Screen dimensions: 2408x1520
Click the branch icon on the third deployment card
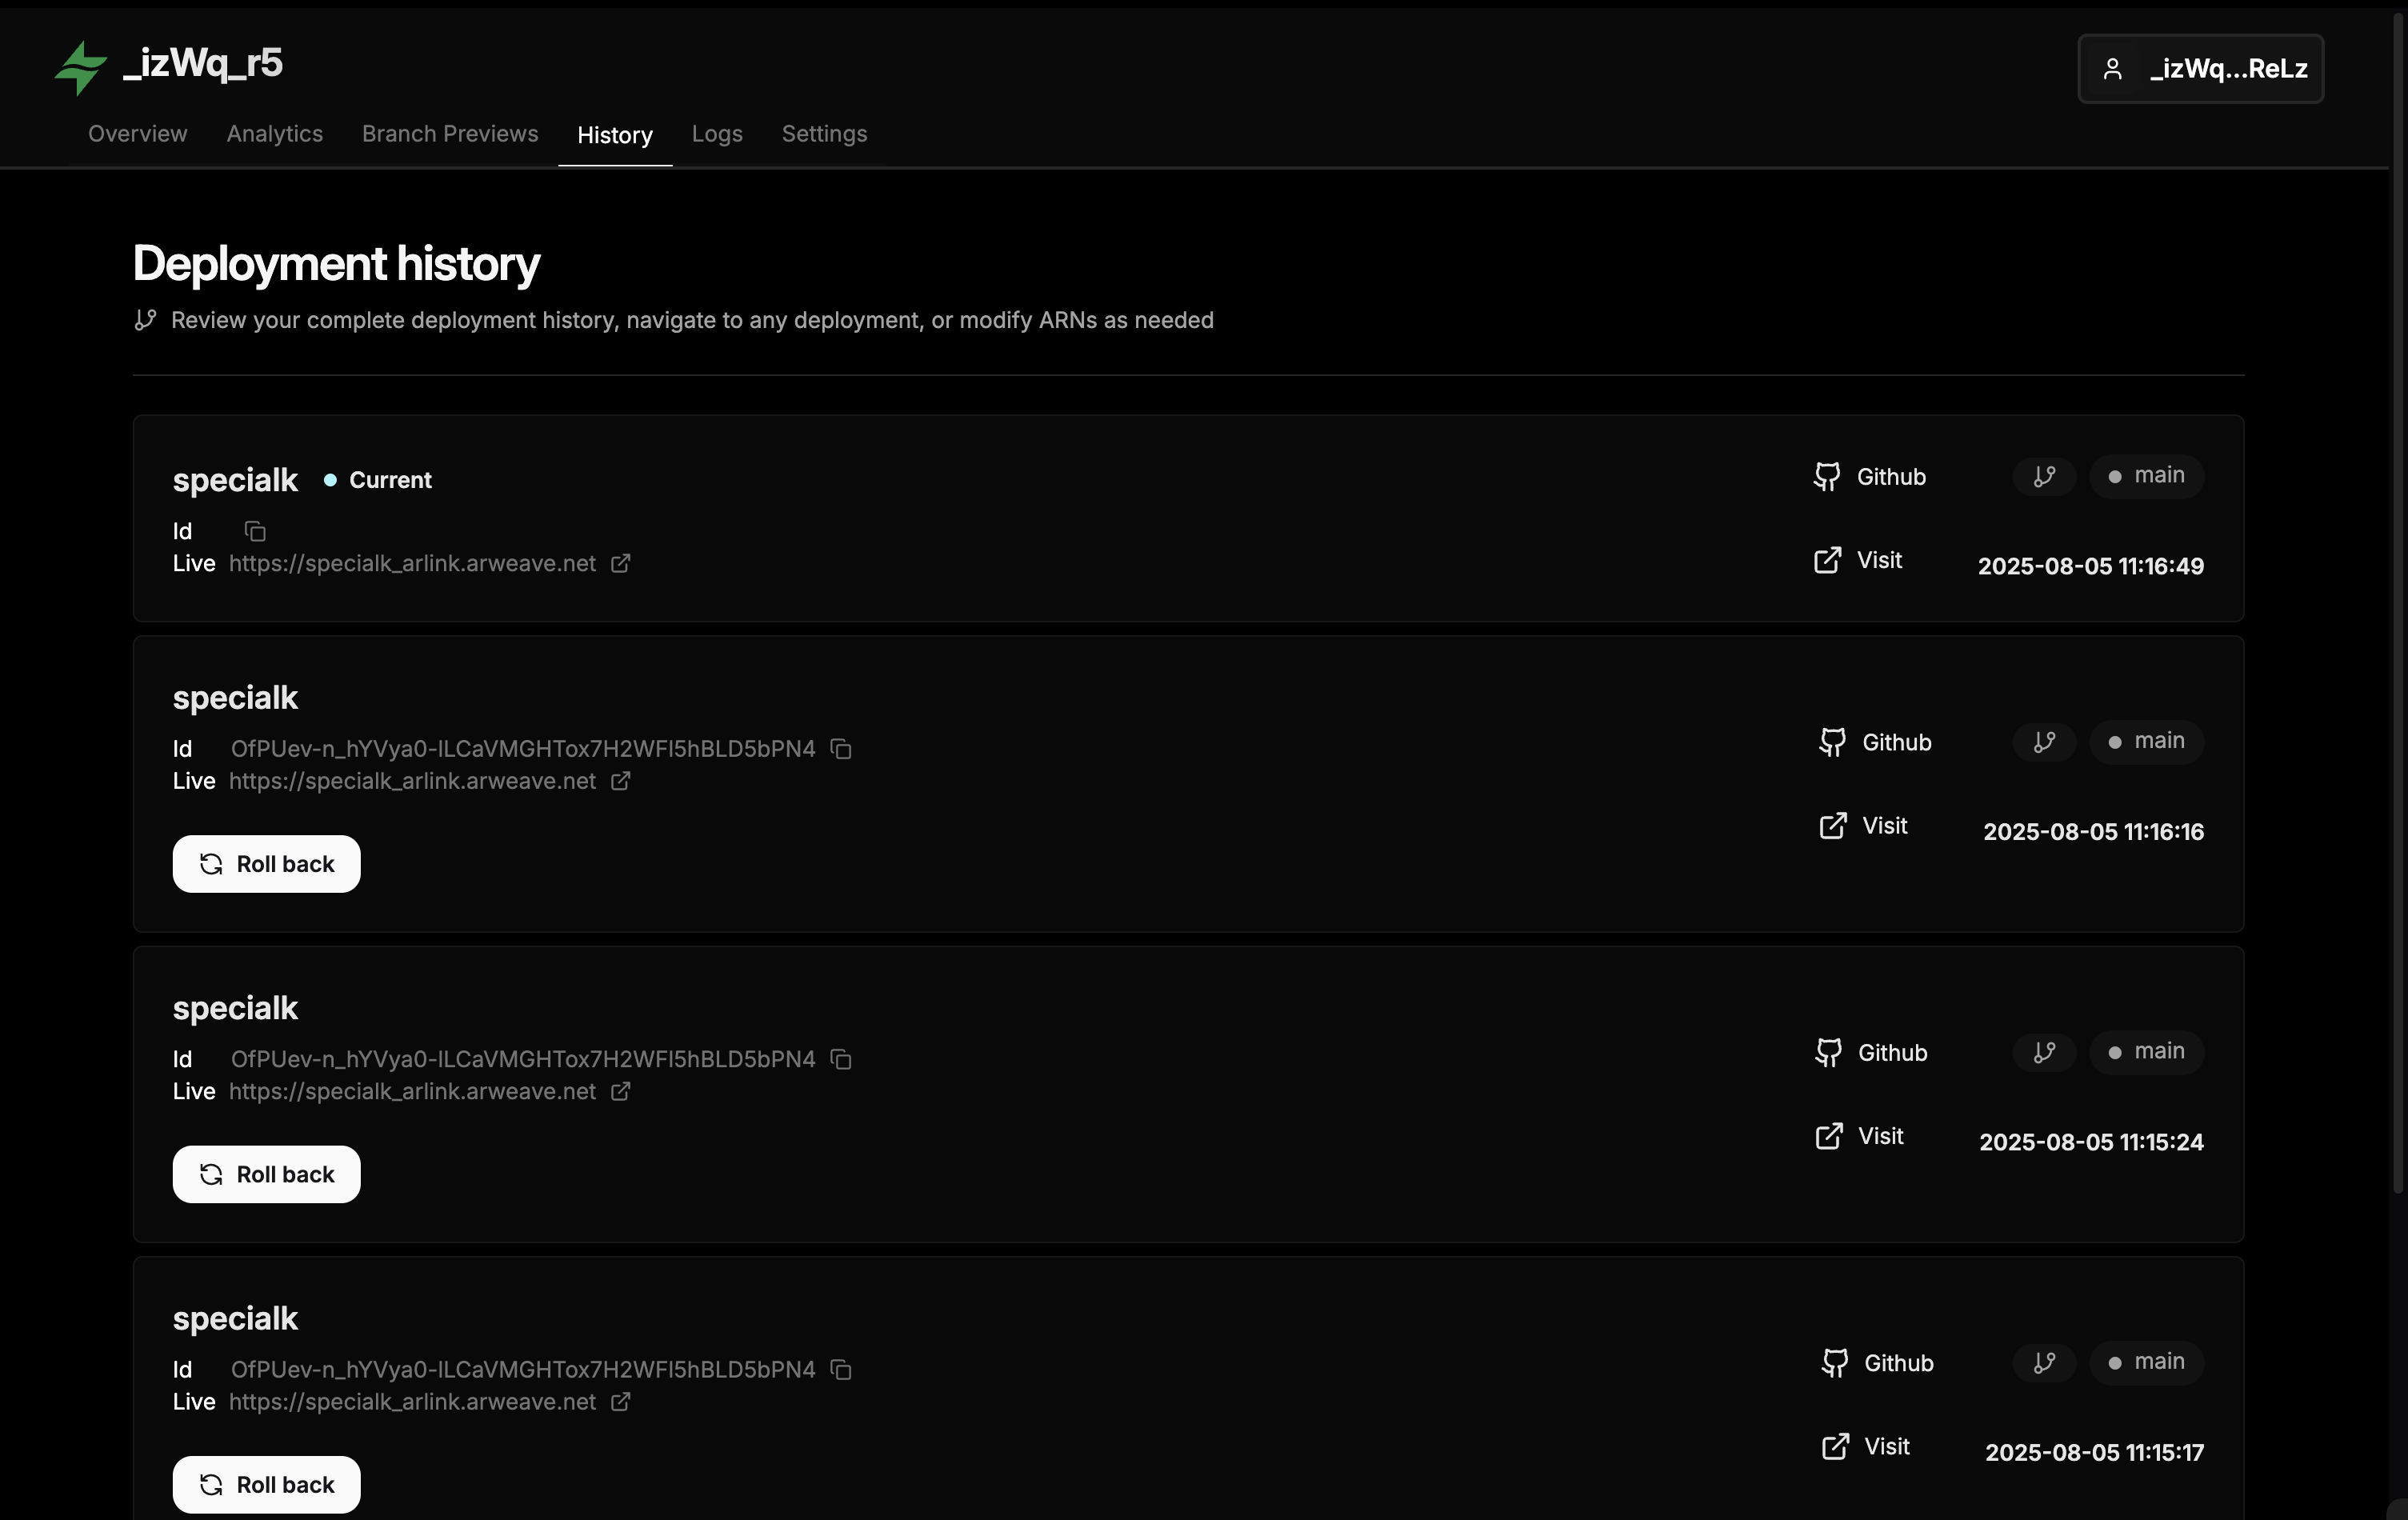[2043, 1052]
